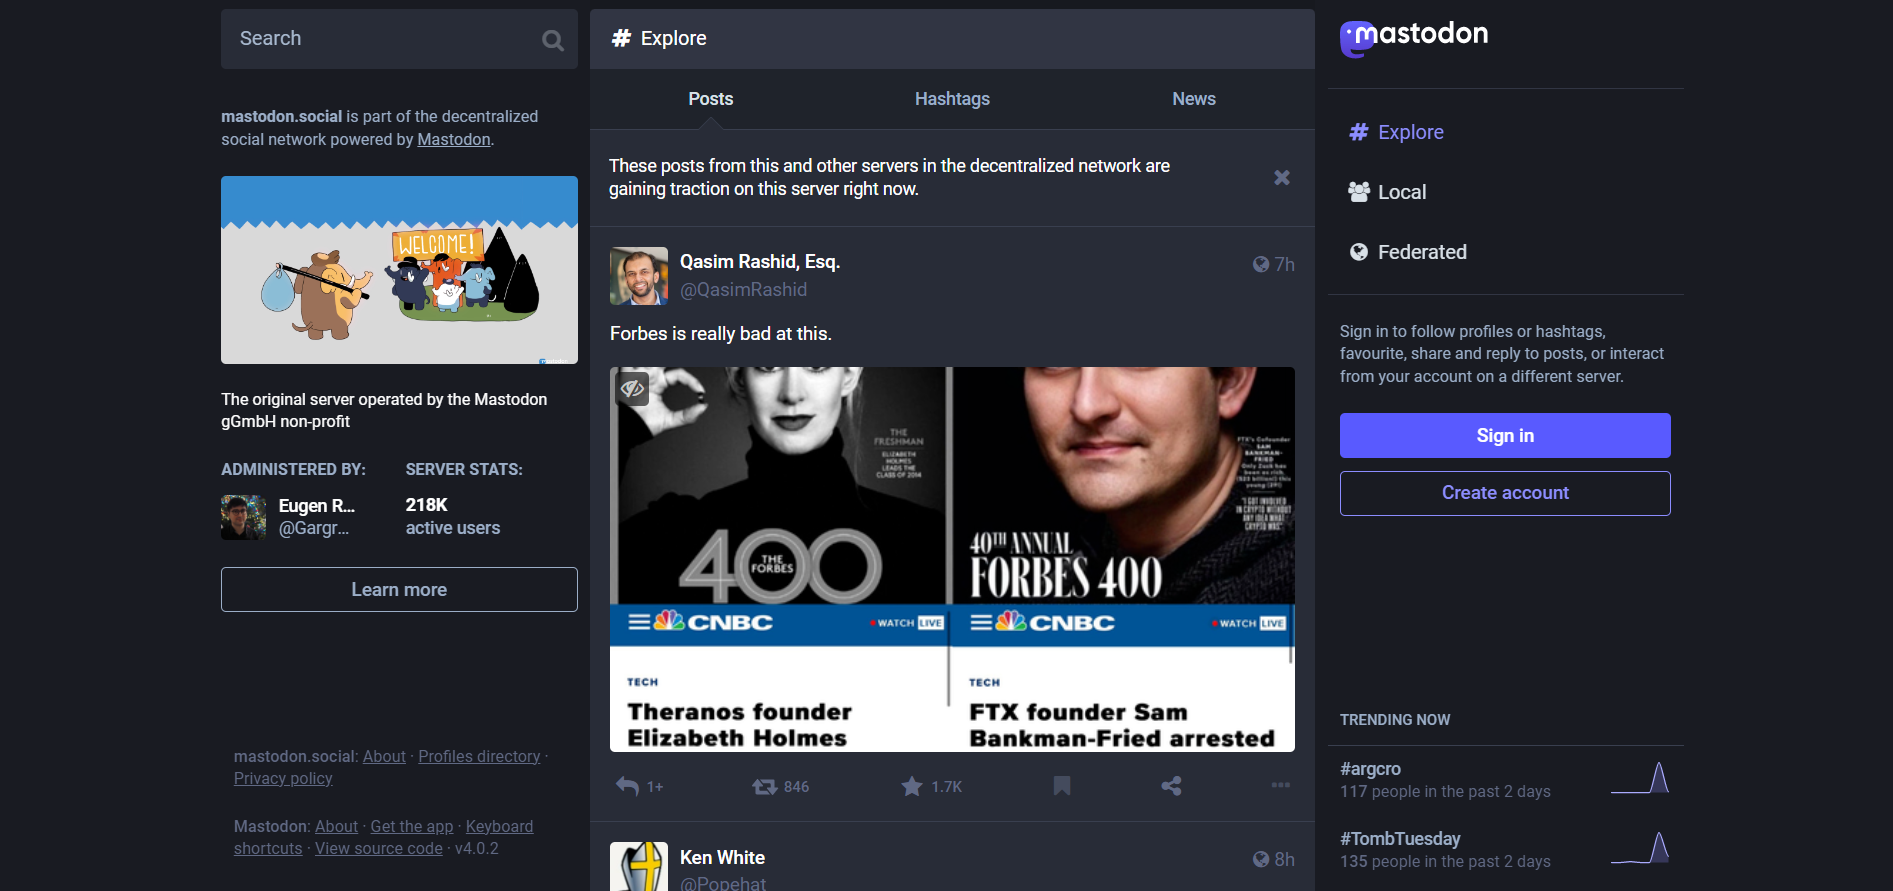The image size is (1893, 891).
Task: Dismiss the trending posts notice banner
Action: click(x=1281, y=178)
